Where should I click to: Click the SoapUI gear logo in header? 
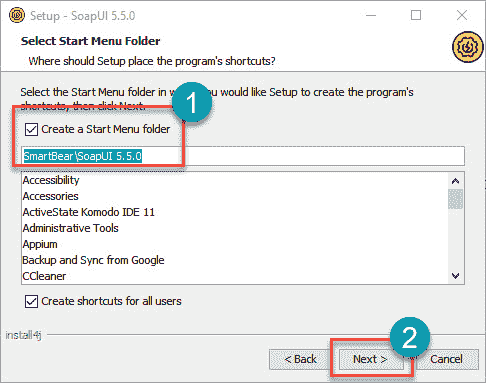point(468,47)
